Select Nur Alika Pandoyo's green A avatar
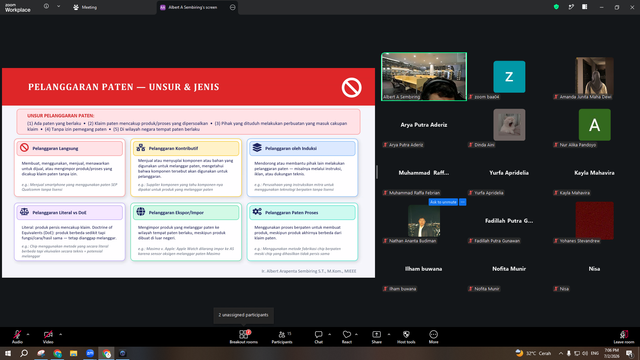 (x=594, y=124)
